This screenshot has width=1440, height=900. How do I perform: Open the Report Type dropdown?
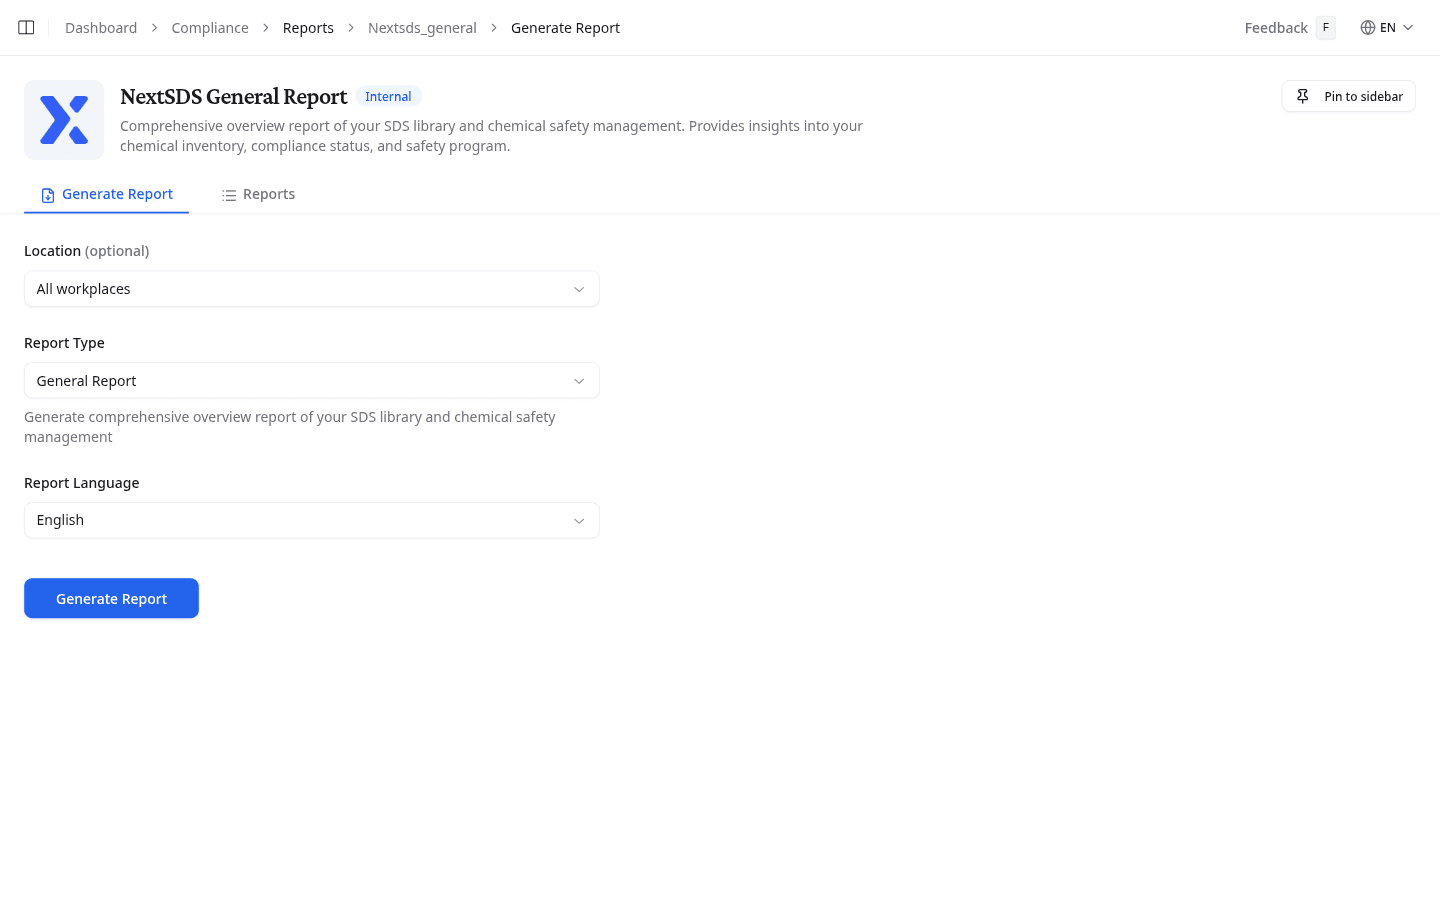(312, 381)
